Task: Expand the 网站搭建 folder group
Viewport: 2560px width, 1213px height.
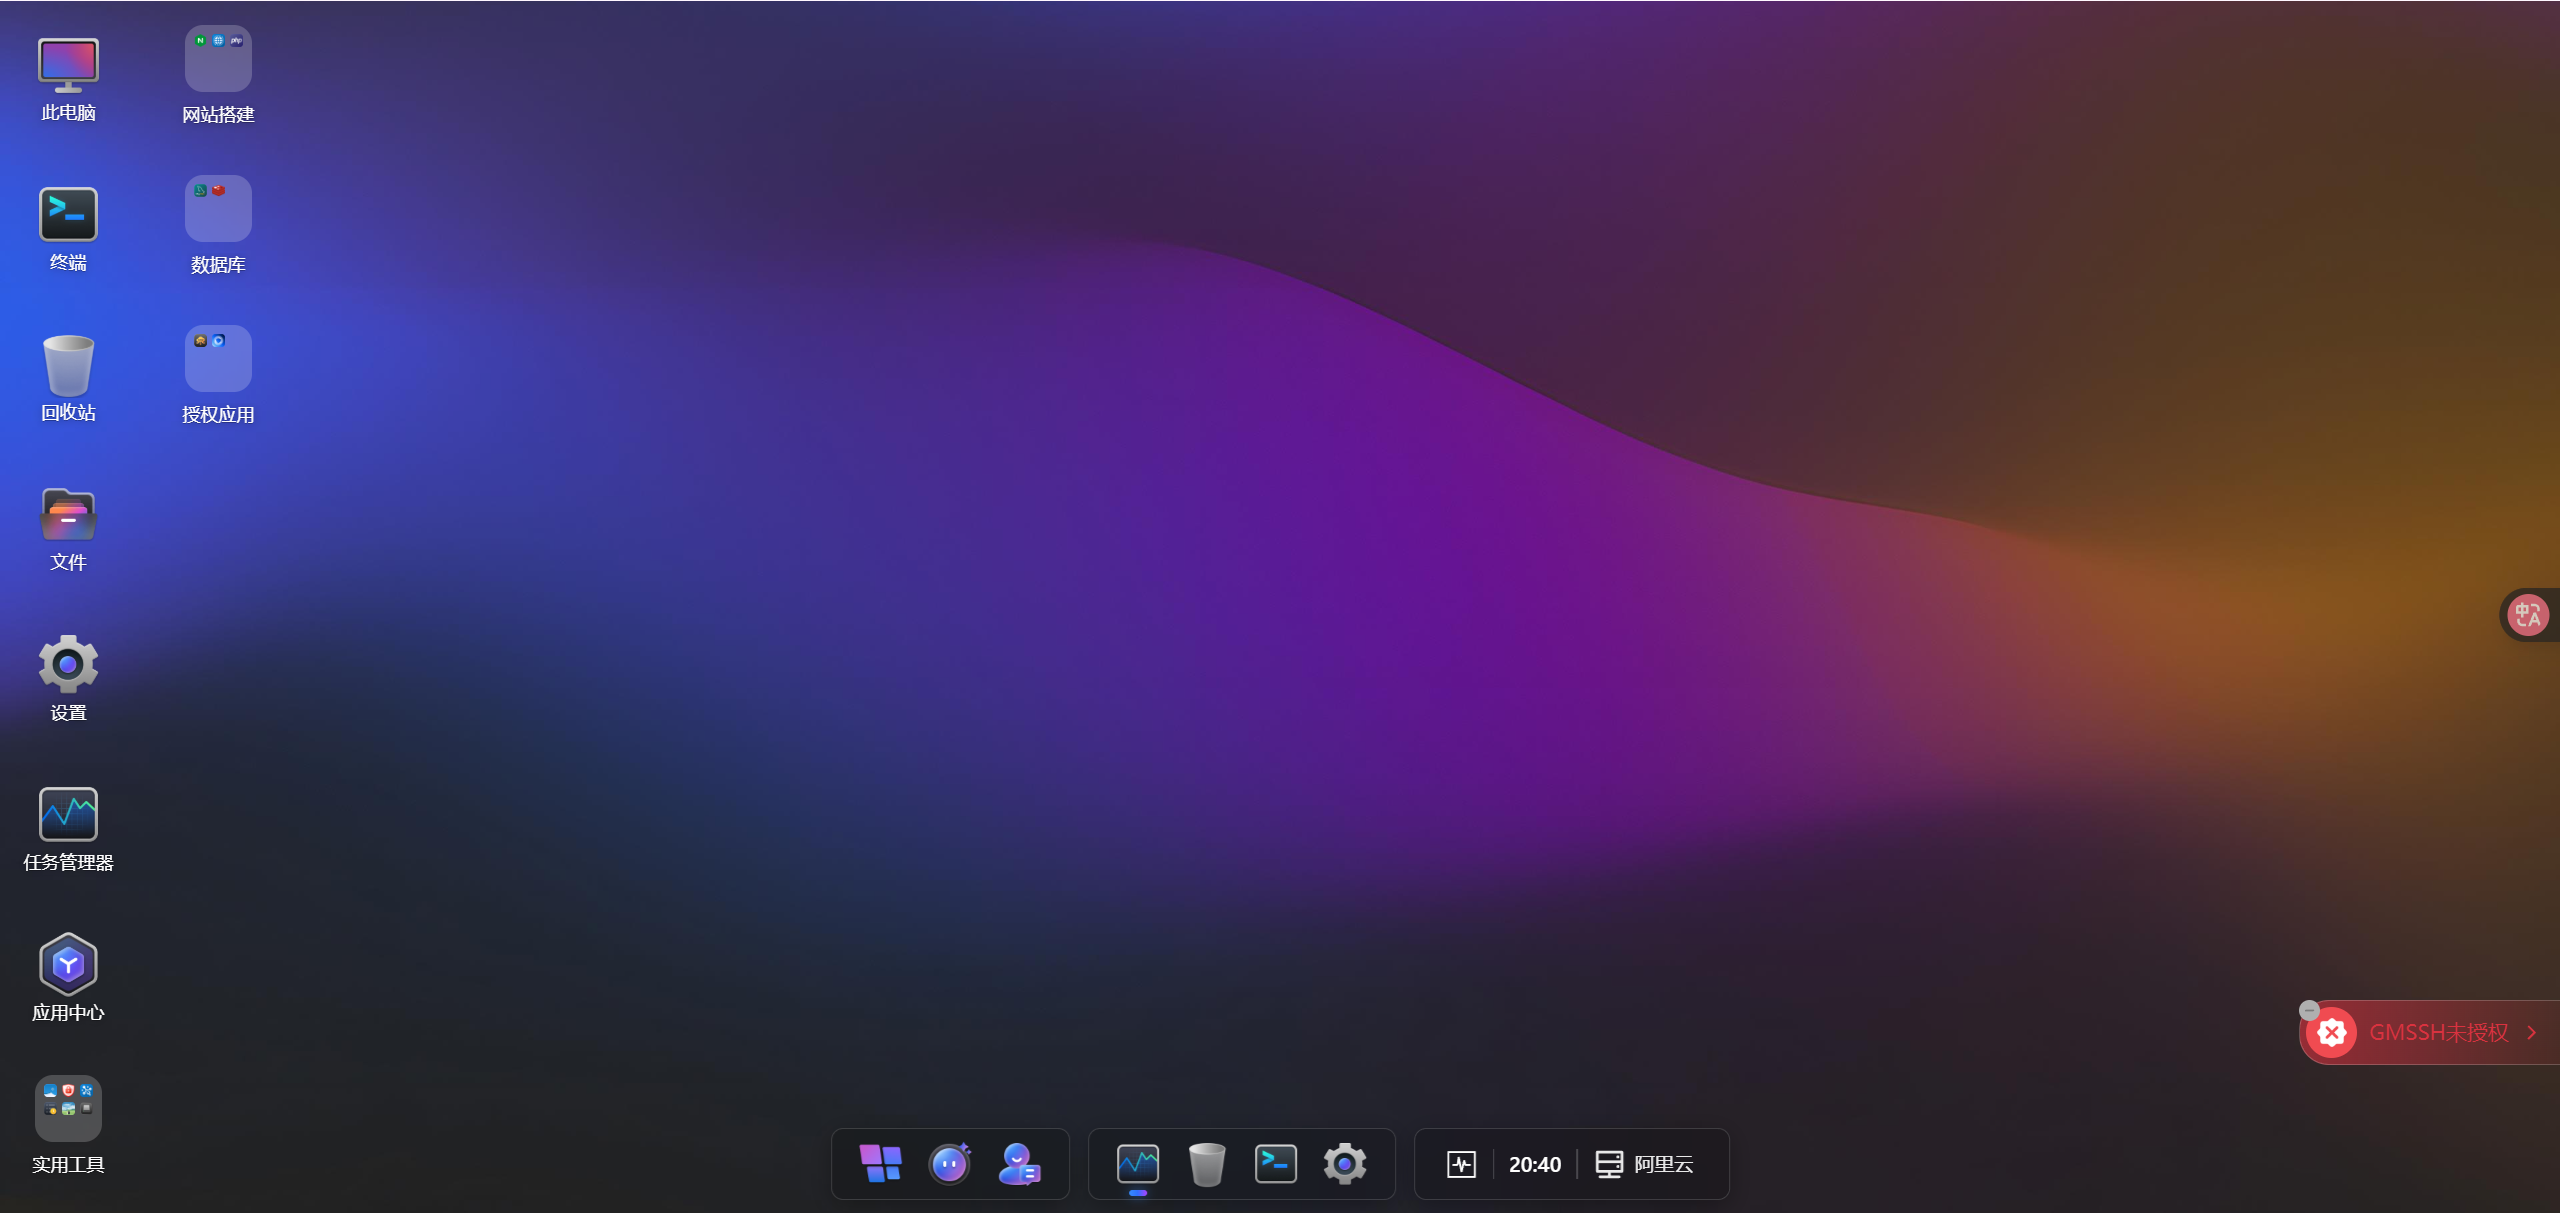Action: pyautogui.click(x=218, y=59)
